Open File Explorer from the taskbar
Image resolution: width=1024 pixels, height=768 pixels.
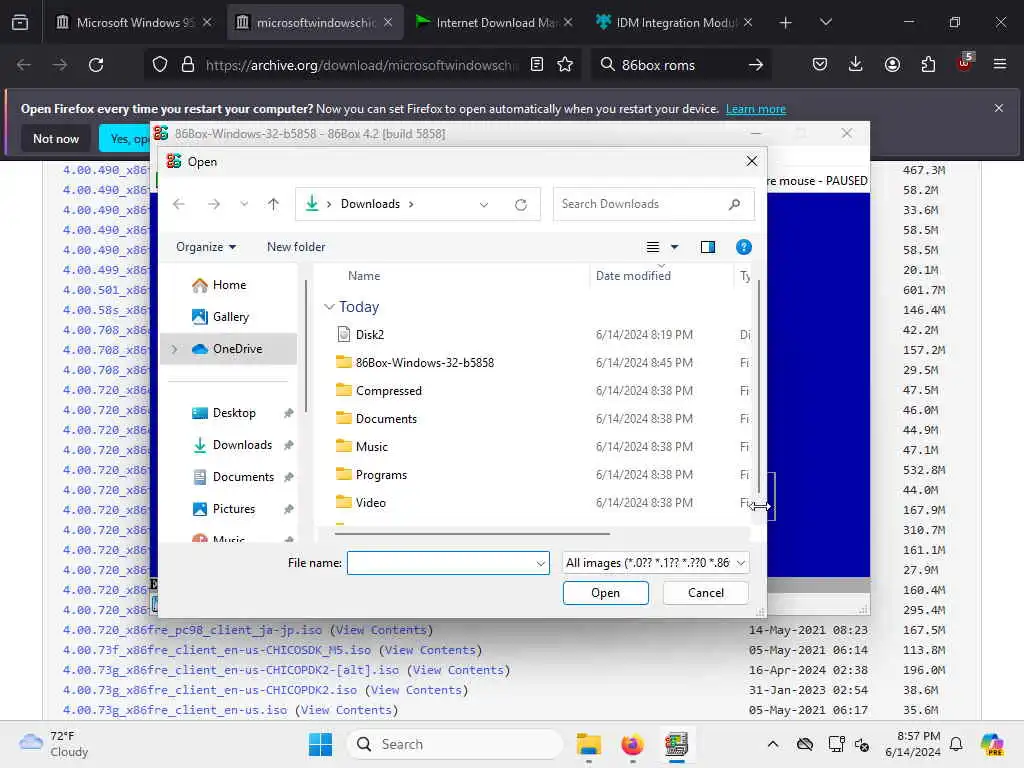coord(588,744)
